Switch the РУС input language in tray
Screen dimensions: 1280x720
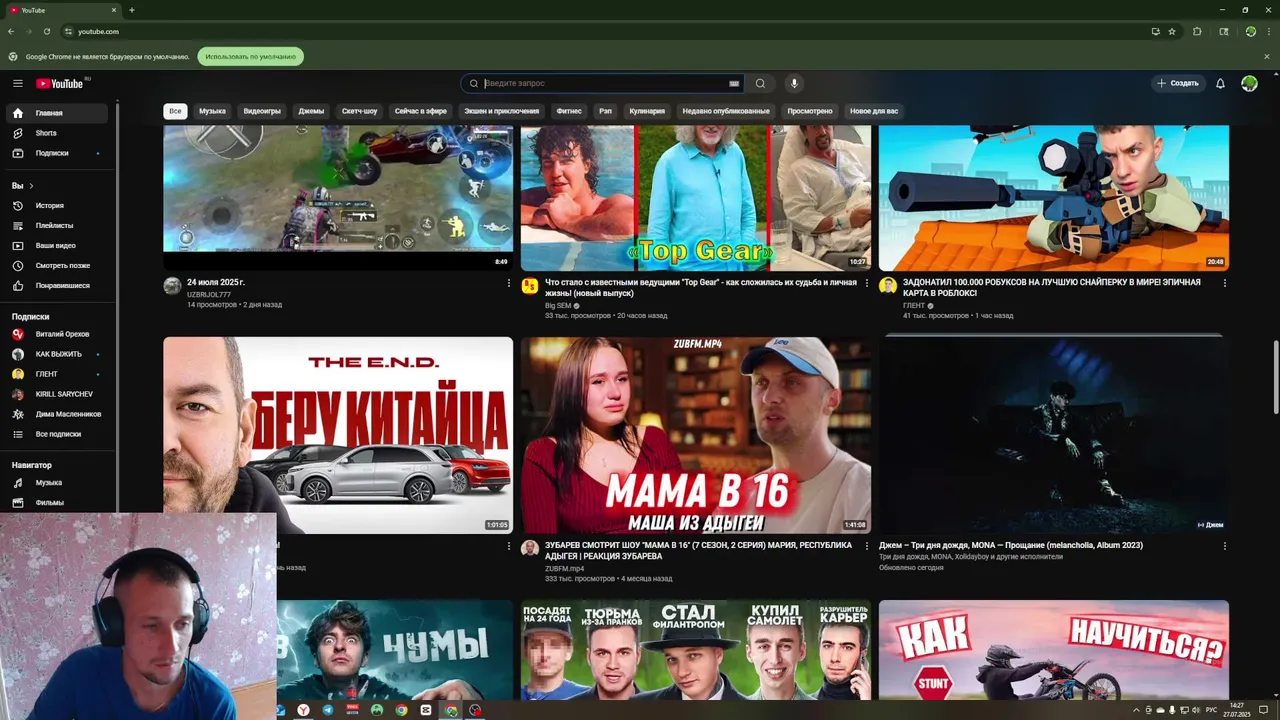(x=1211, y=710)
